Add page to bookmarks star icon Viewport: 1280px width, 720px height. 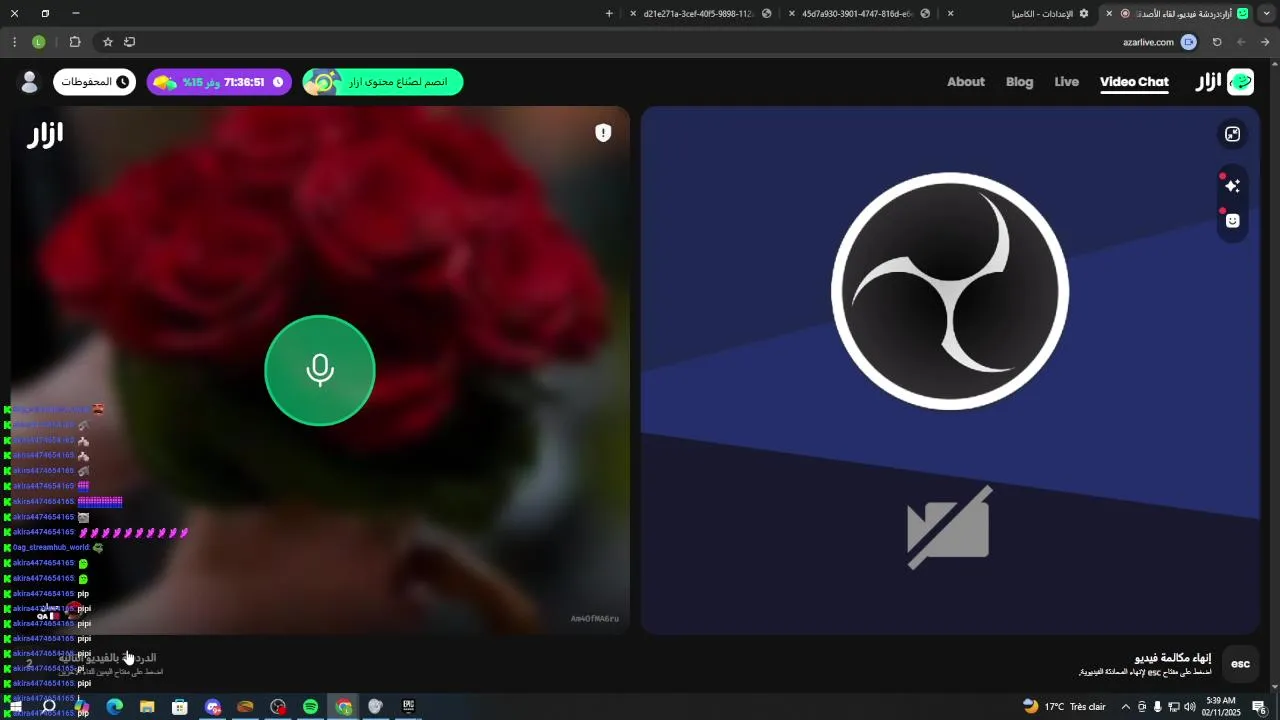pyautogui.click(x=108, y=42)
